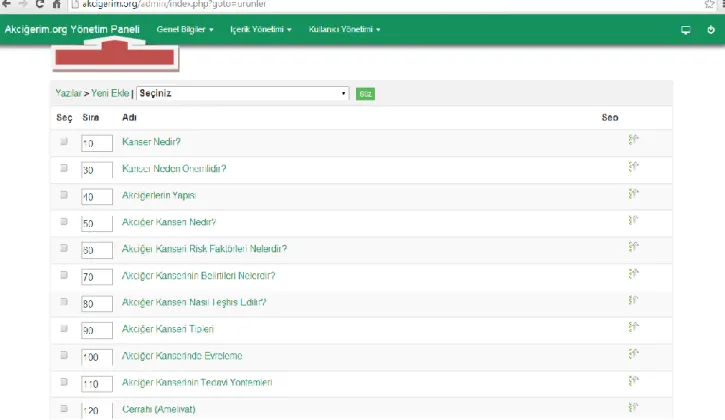Tick checkbox for Kanser Nedir?
This screenshot has width=725, height=420.
[64, 142]
